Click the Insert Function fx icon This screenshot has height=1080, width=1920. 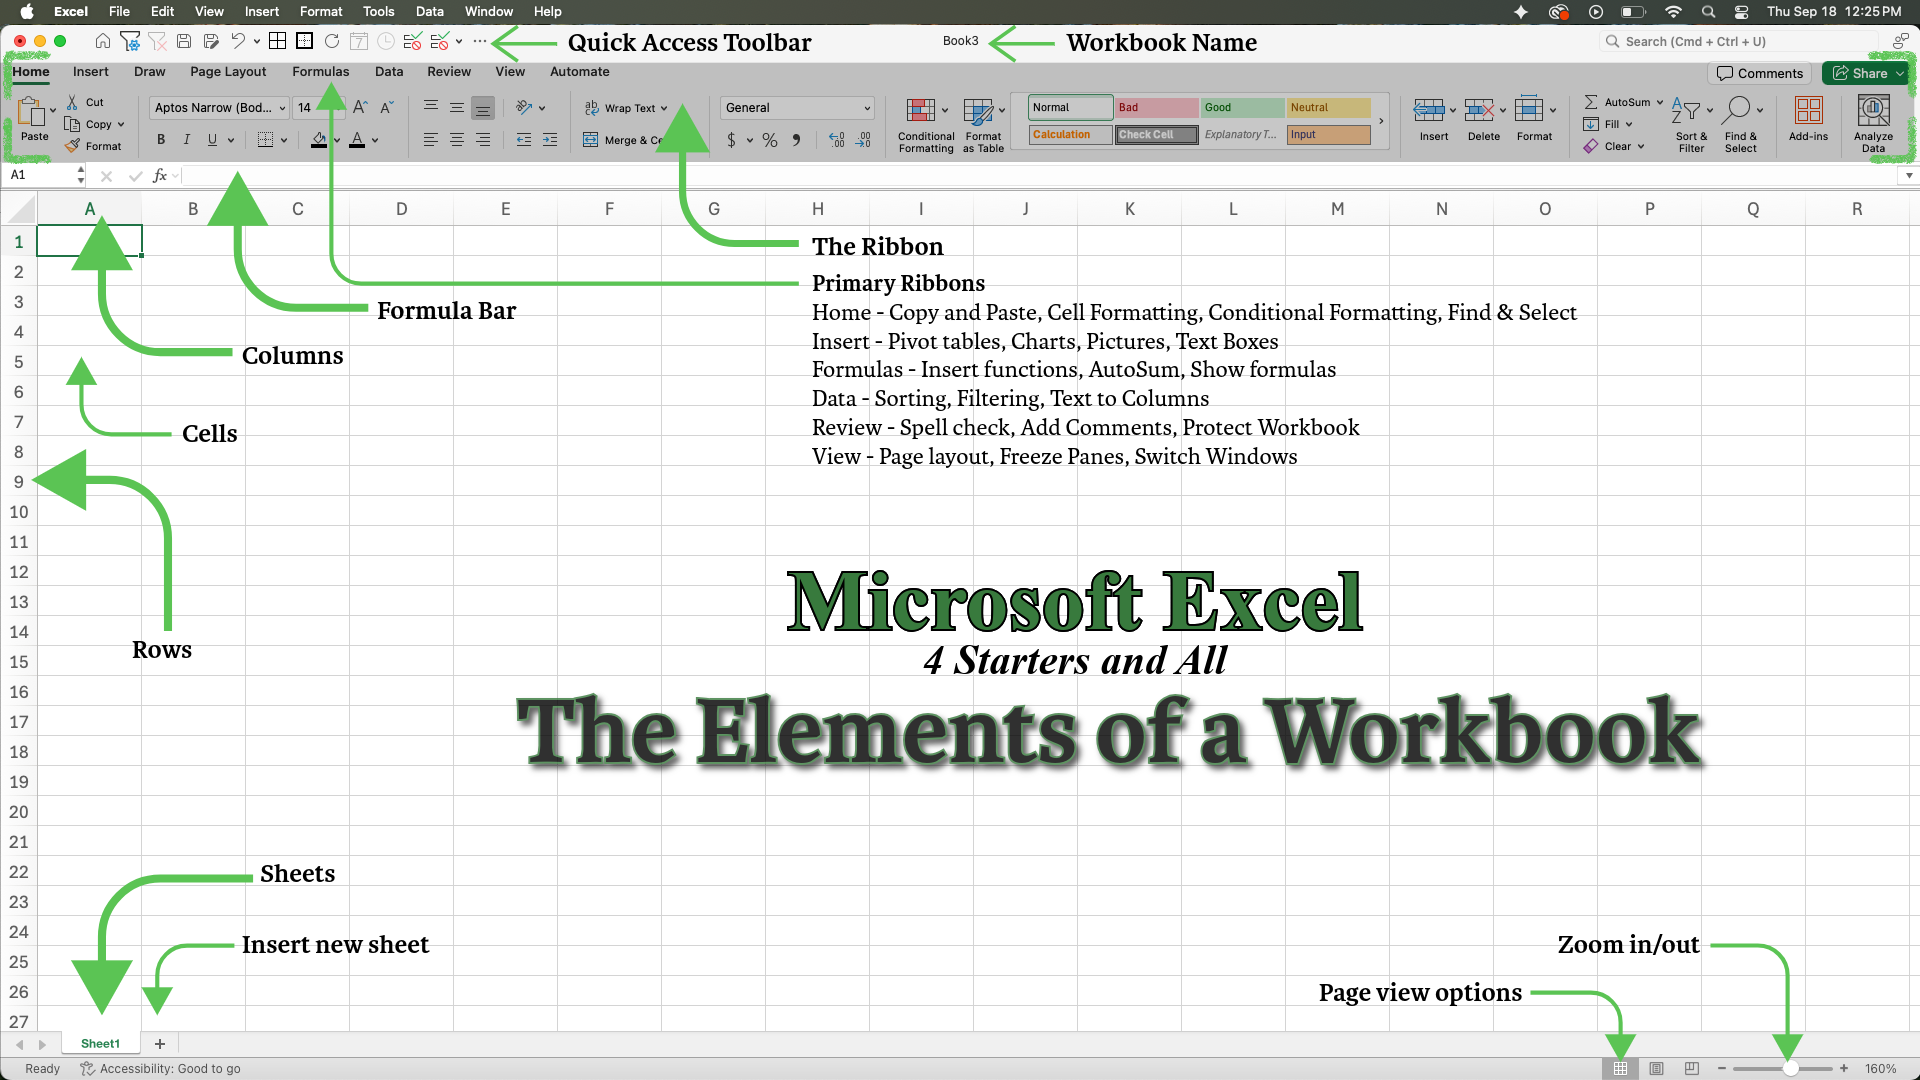159,176
